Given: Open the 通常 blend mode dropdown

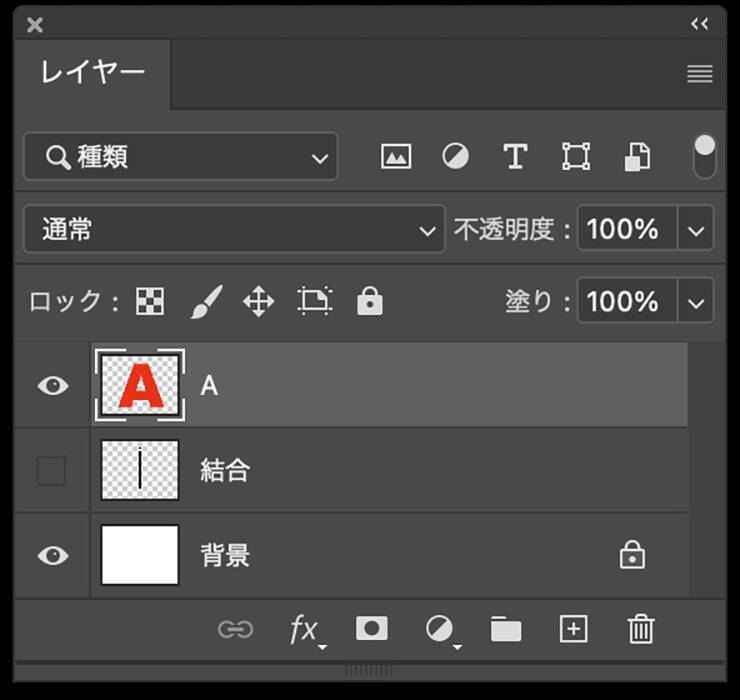Looking at the screenshot, I should 234,230.
